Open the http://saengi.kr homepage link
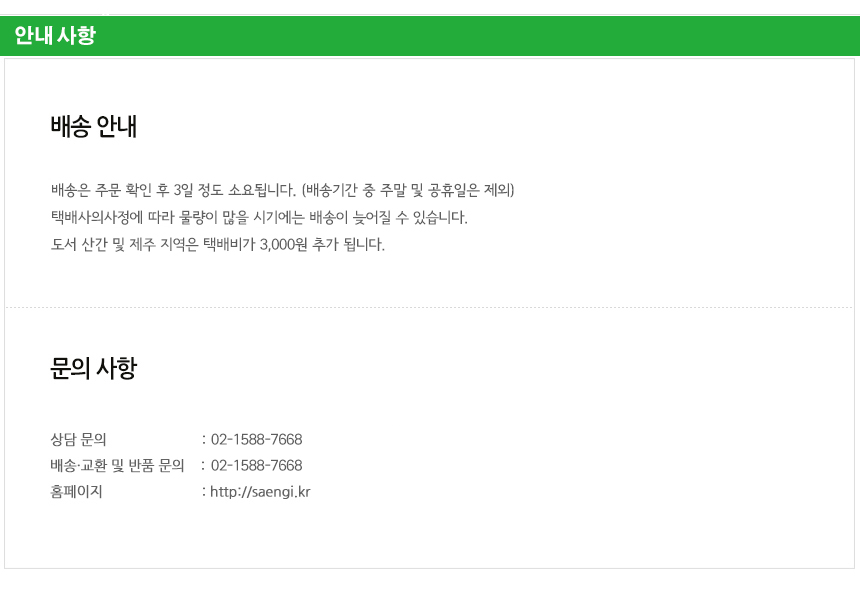 pyautogui.click(x=260, y=492)
